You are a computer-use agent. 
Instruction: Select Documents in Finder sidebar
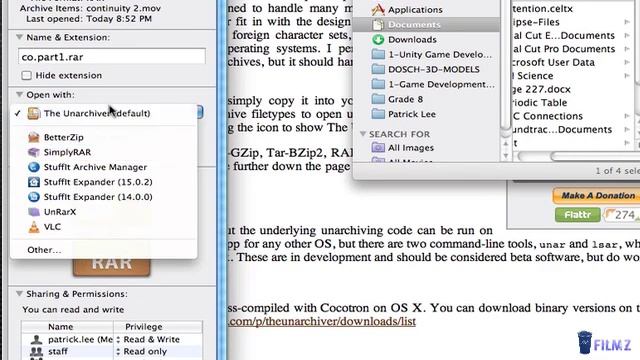click(427, 24)
